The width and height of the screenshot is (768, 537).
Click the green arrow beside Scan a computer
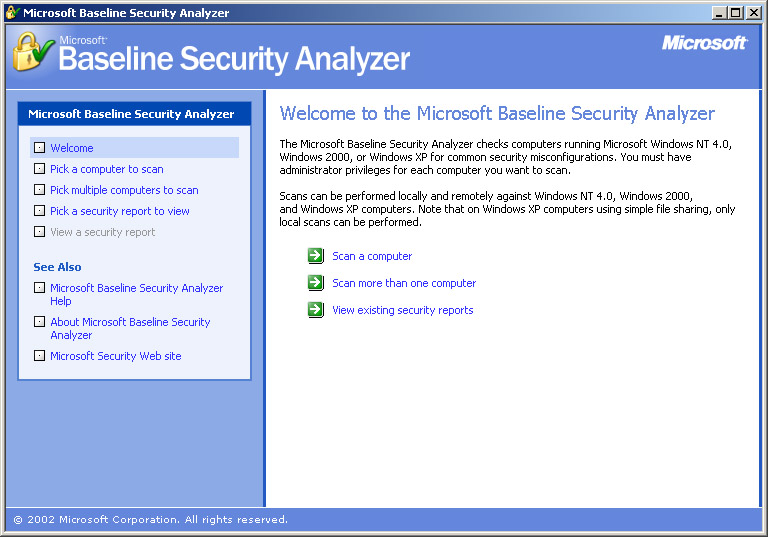316,256
